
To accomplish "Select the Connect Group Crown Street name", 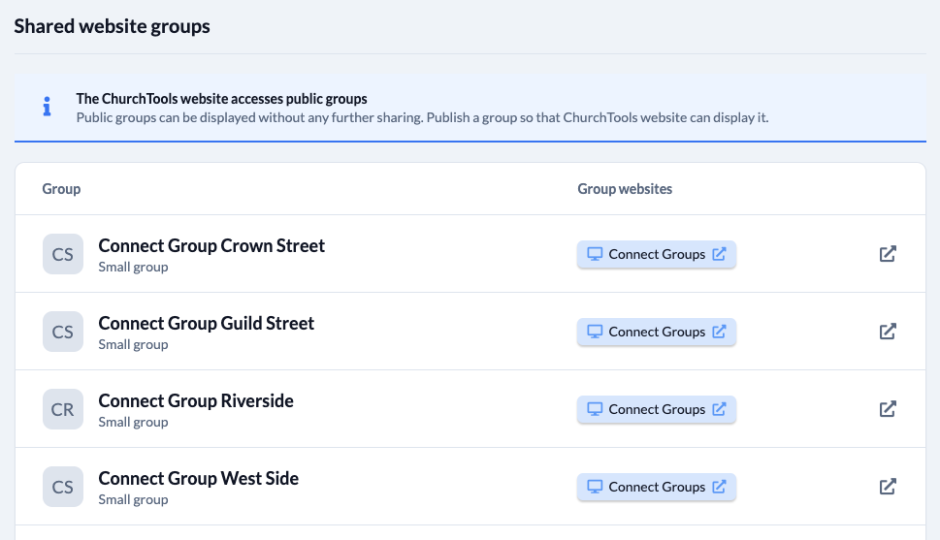I will click(212, 246).
